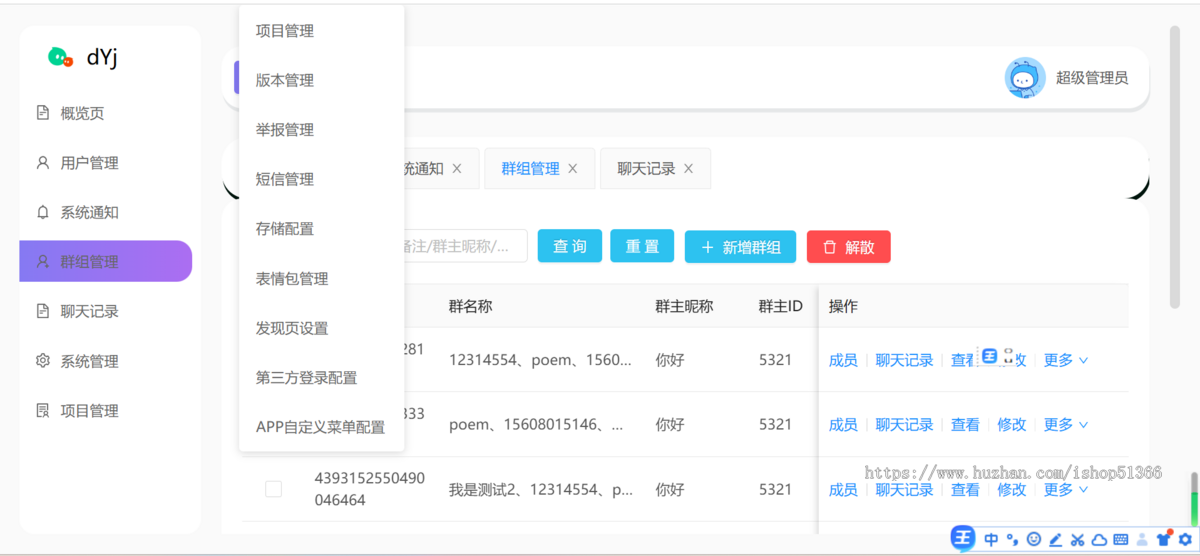Click the gear icon beside 系统管理
1200x556 pixels.
click(42, 361)
